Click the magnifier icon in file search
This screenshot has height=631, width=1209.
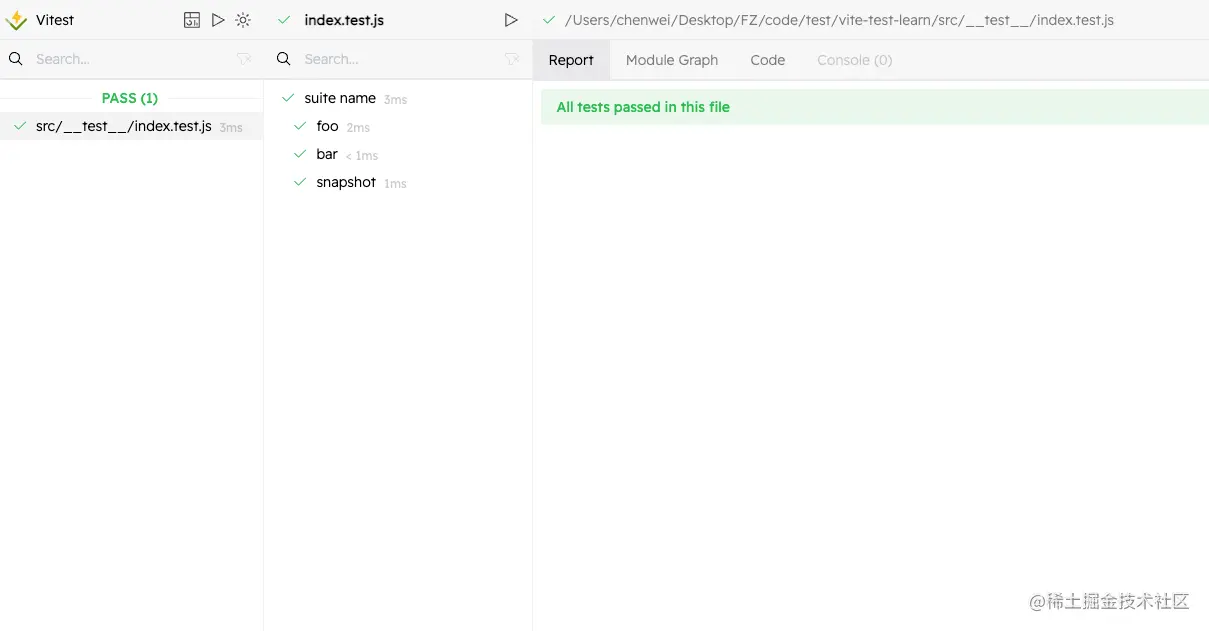(16, 59)
